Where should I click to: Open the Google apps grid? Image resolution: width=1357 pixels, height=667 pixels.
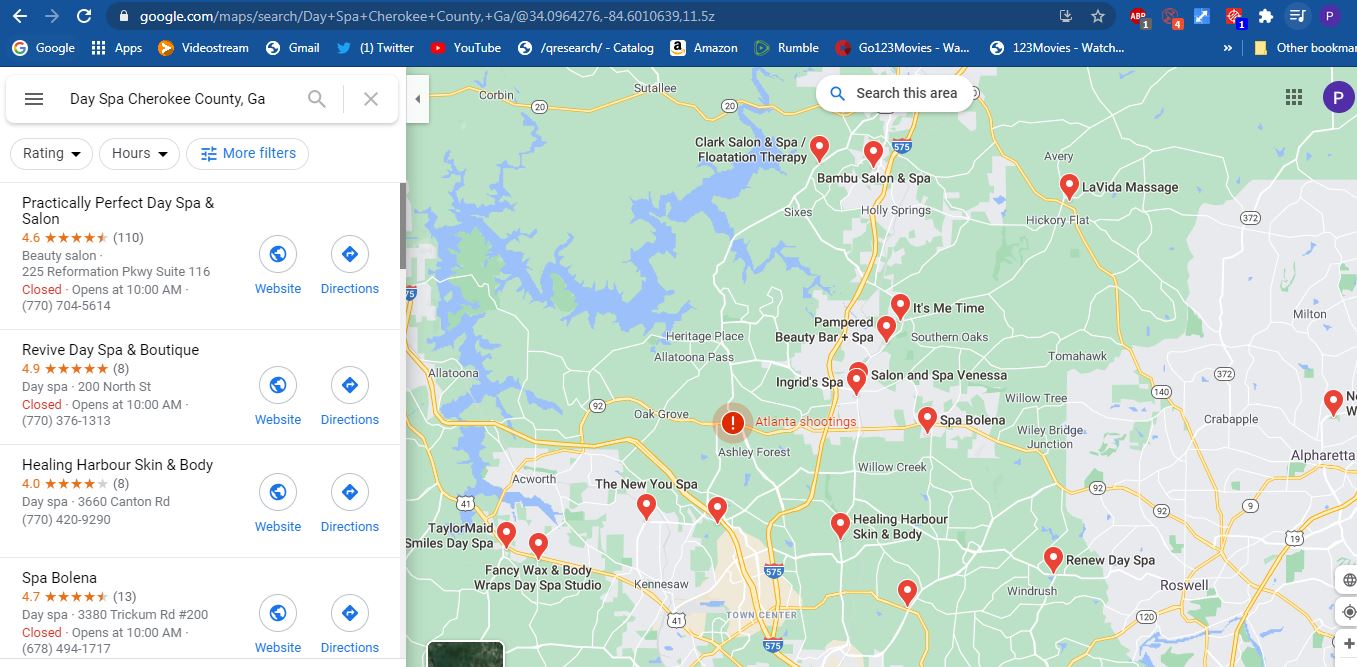click(x=1294, y=97)
